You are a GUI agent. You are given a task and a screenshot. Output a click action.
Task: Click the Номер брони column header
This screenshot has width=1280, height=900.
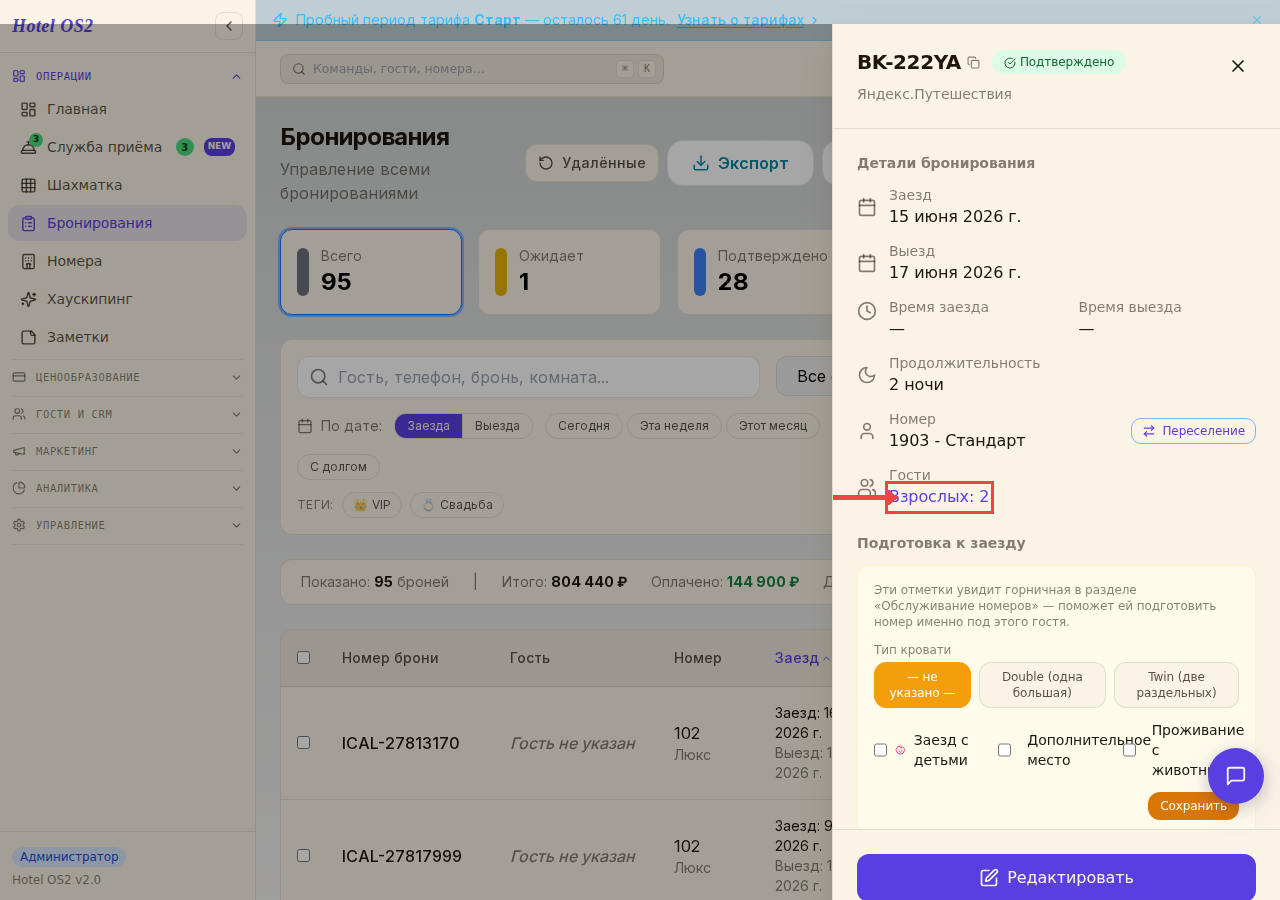tap(390, 658)
